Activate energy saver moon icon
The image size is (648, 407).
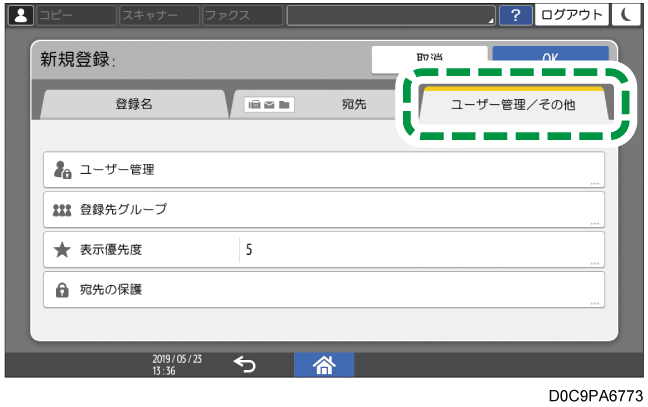point(626,15)
